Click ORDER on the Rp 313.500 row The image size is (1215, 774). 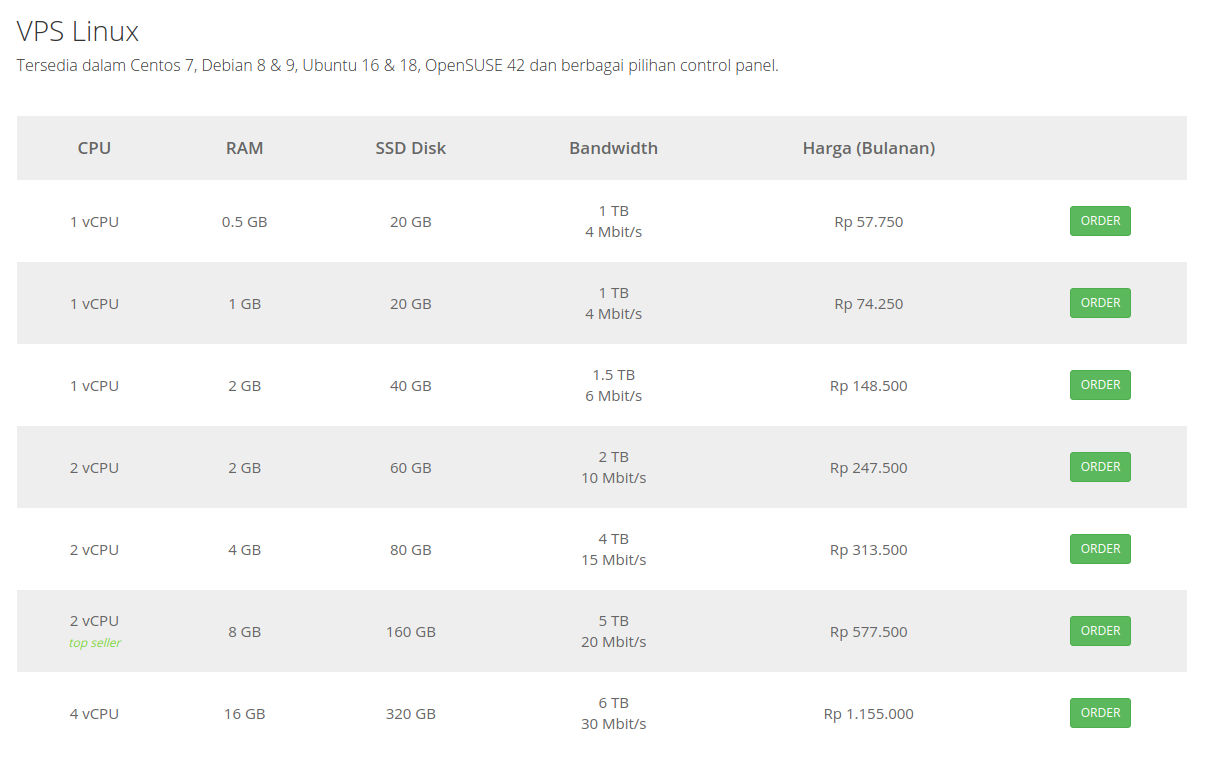click(1100, 549)
